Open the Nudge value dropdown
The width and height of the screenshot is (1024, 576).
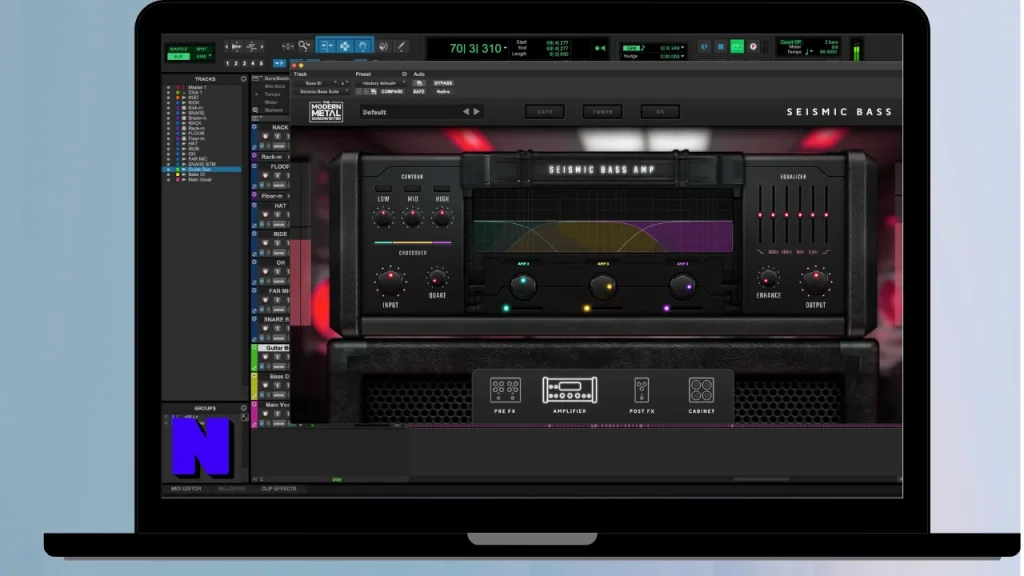pos(682,56)
